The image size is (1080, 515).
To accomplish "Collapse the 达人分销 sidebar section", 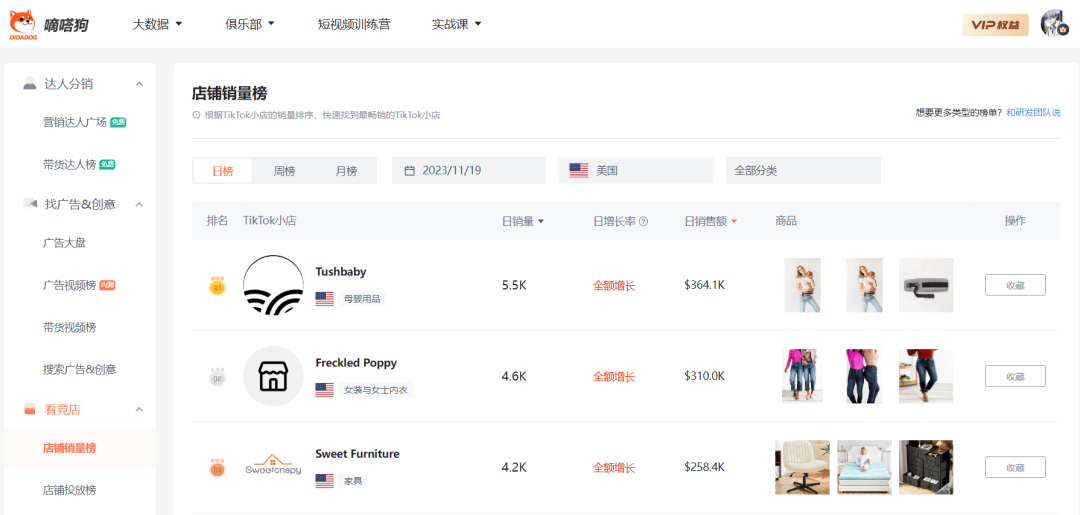I will (x=139, y=84).
